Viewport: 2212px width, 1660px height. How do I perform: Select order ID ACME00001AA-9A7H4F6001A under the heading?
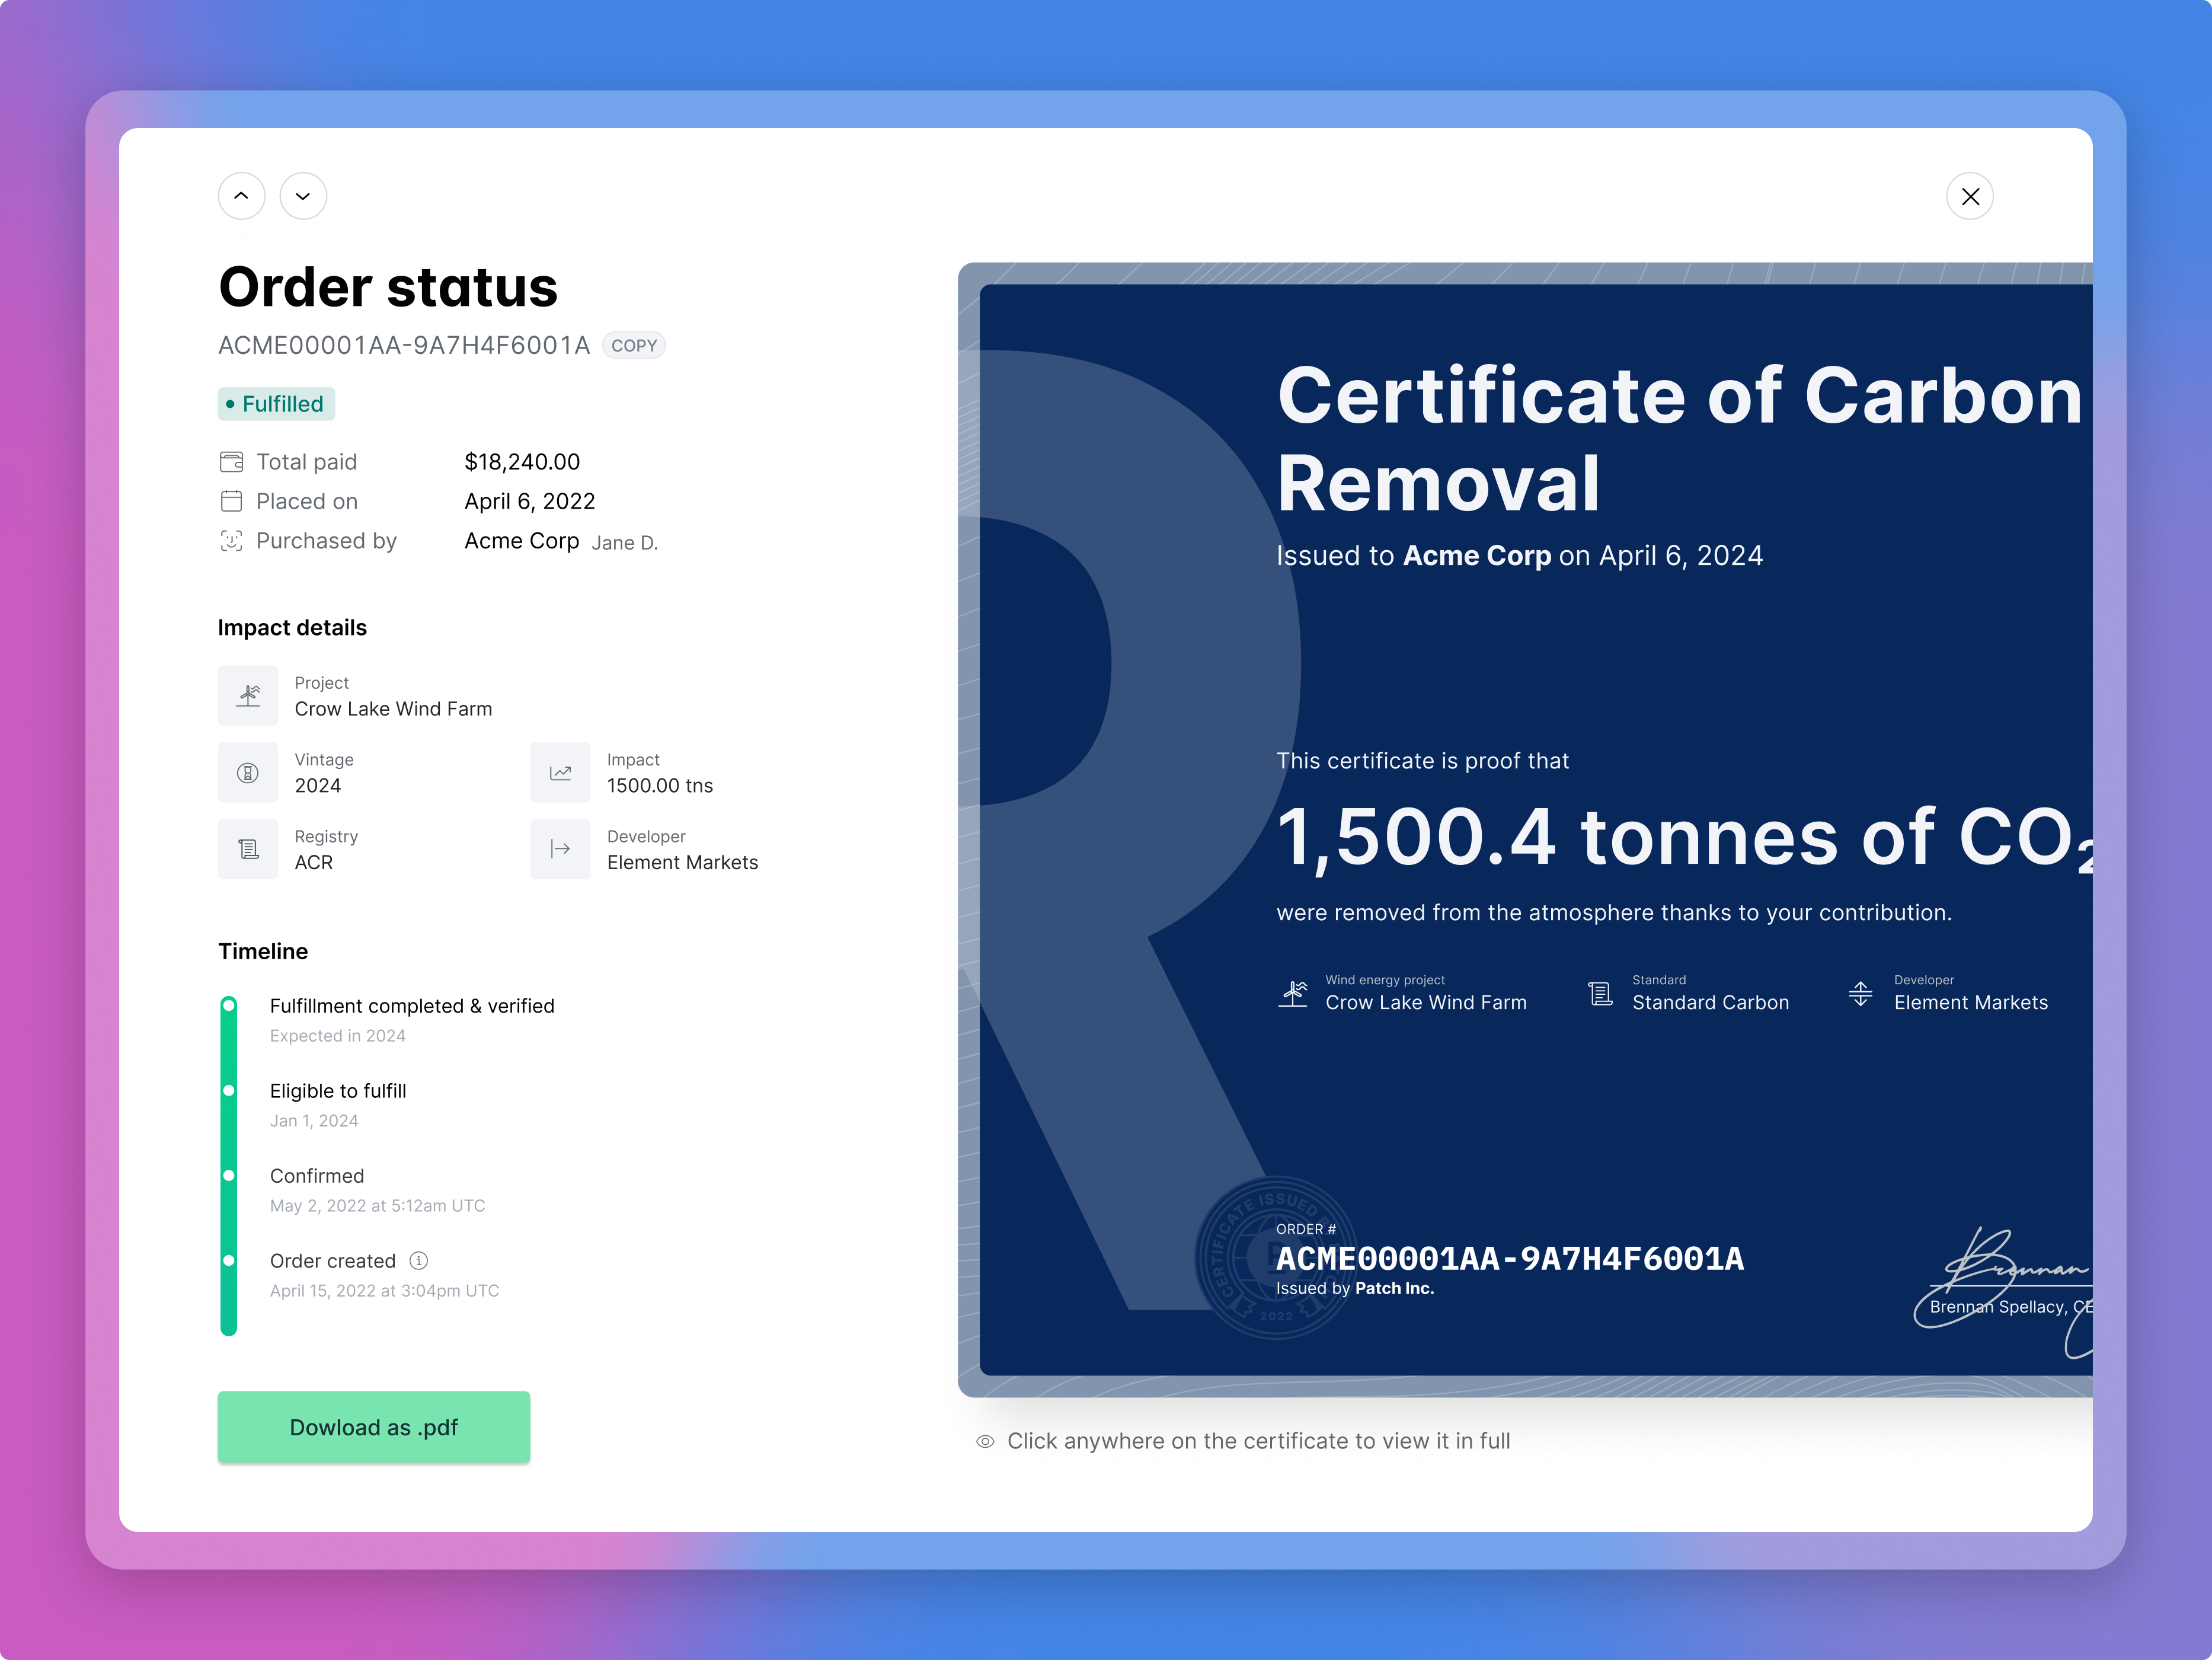(x=404, y=345)
